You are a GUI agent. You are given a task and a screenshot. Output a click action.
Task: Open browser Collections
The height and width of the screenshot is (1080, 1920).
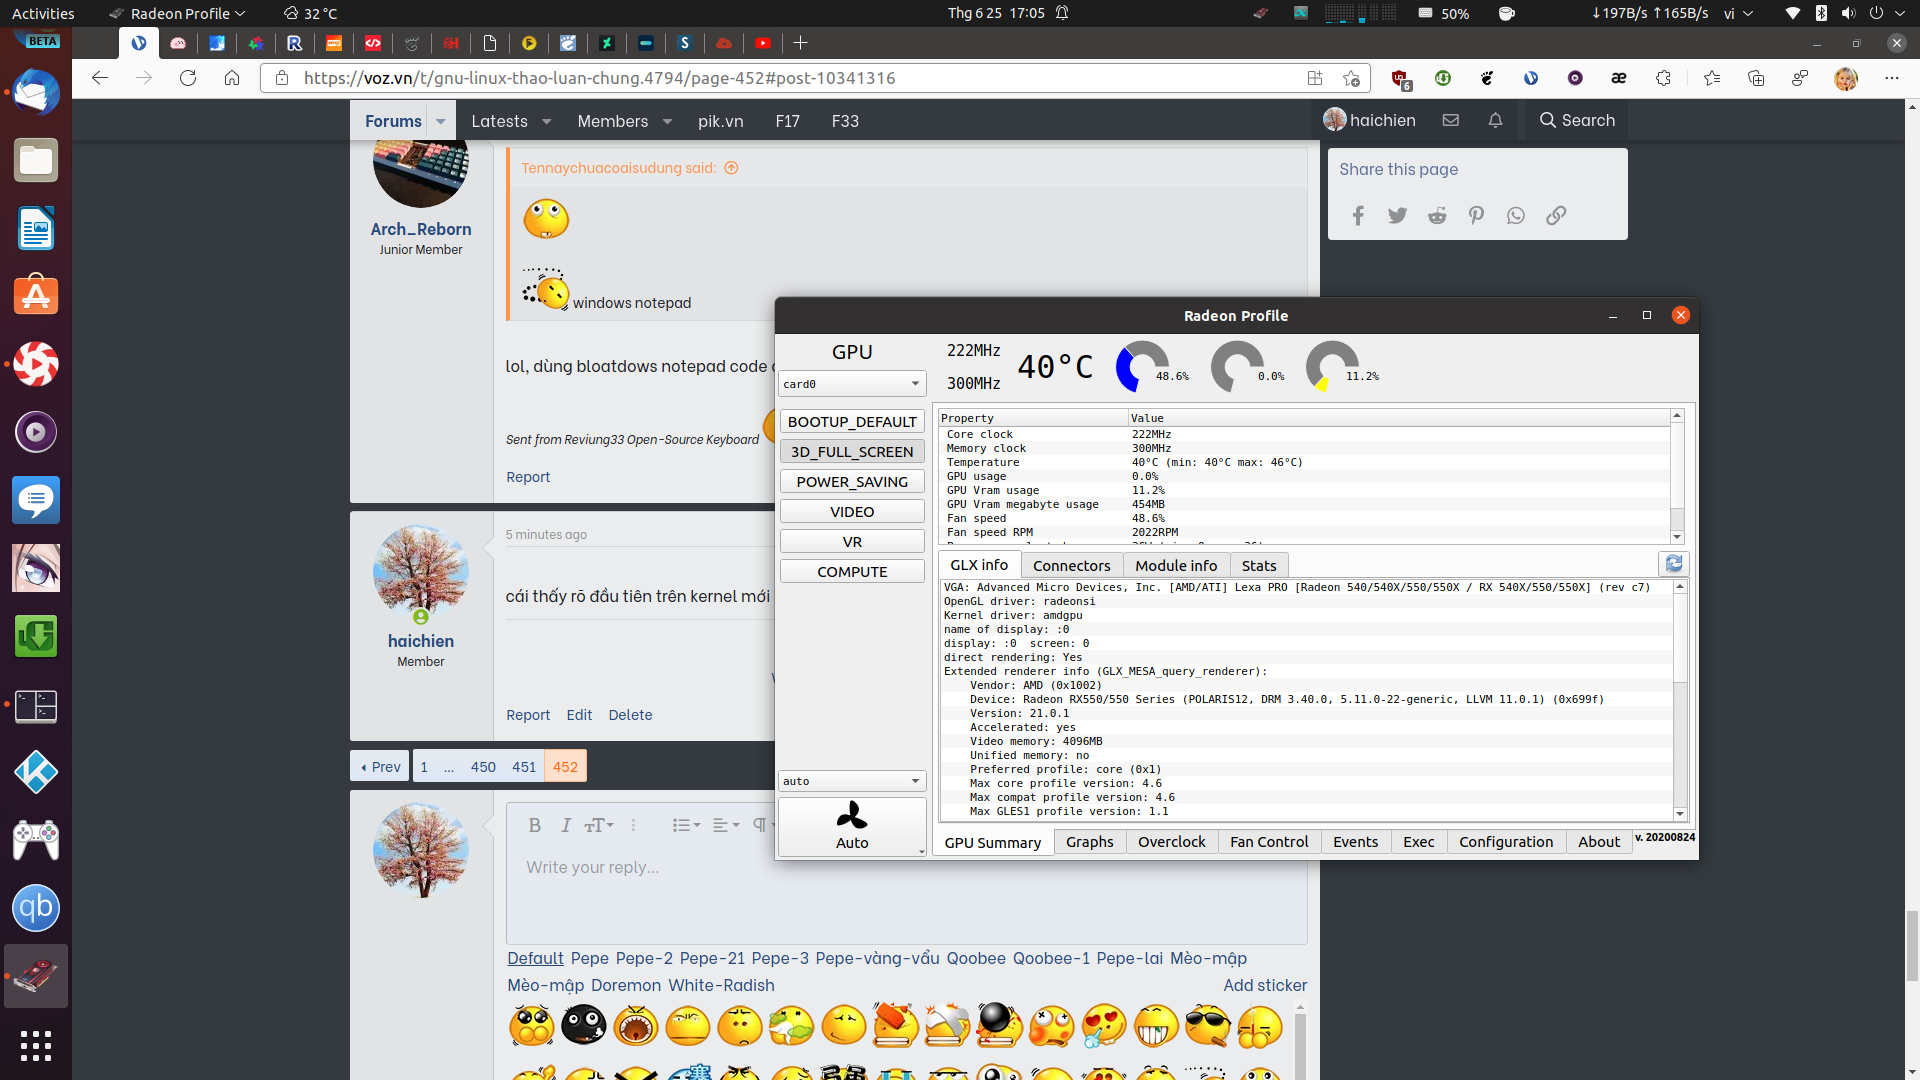(1756, 78)
